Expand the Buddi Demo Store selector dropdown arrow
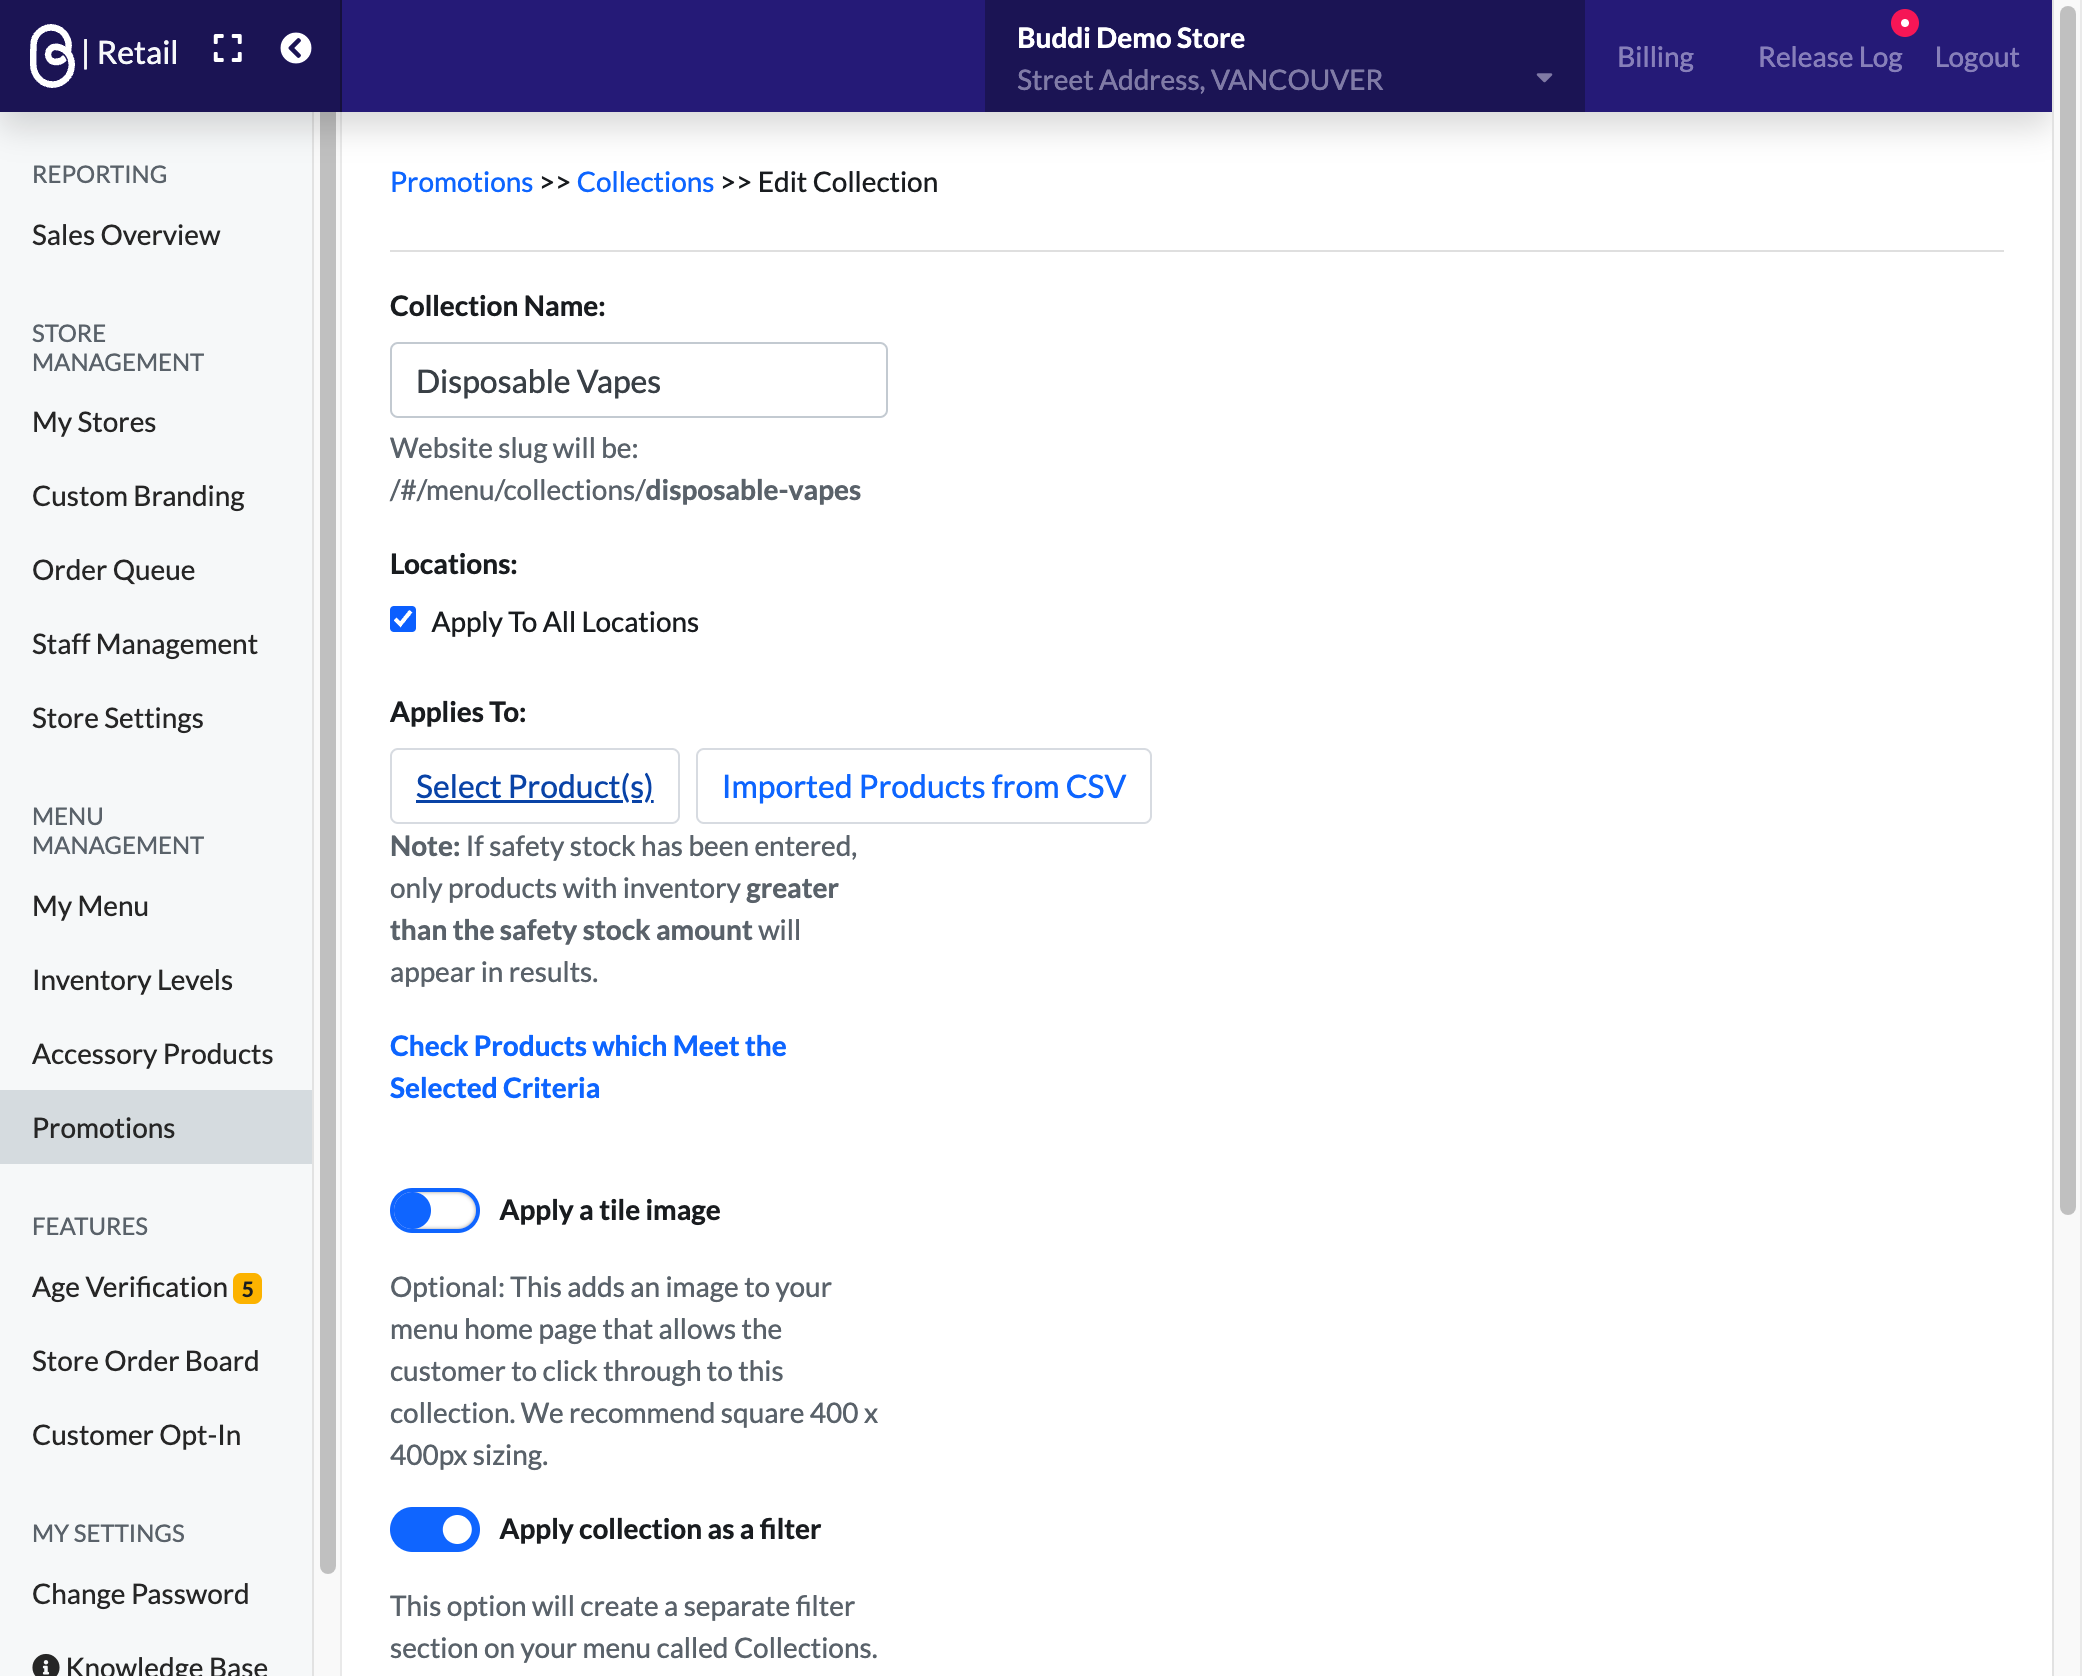 coord(1544,78)
